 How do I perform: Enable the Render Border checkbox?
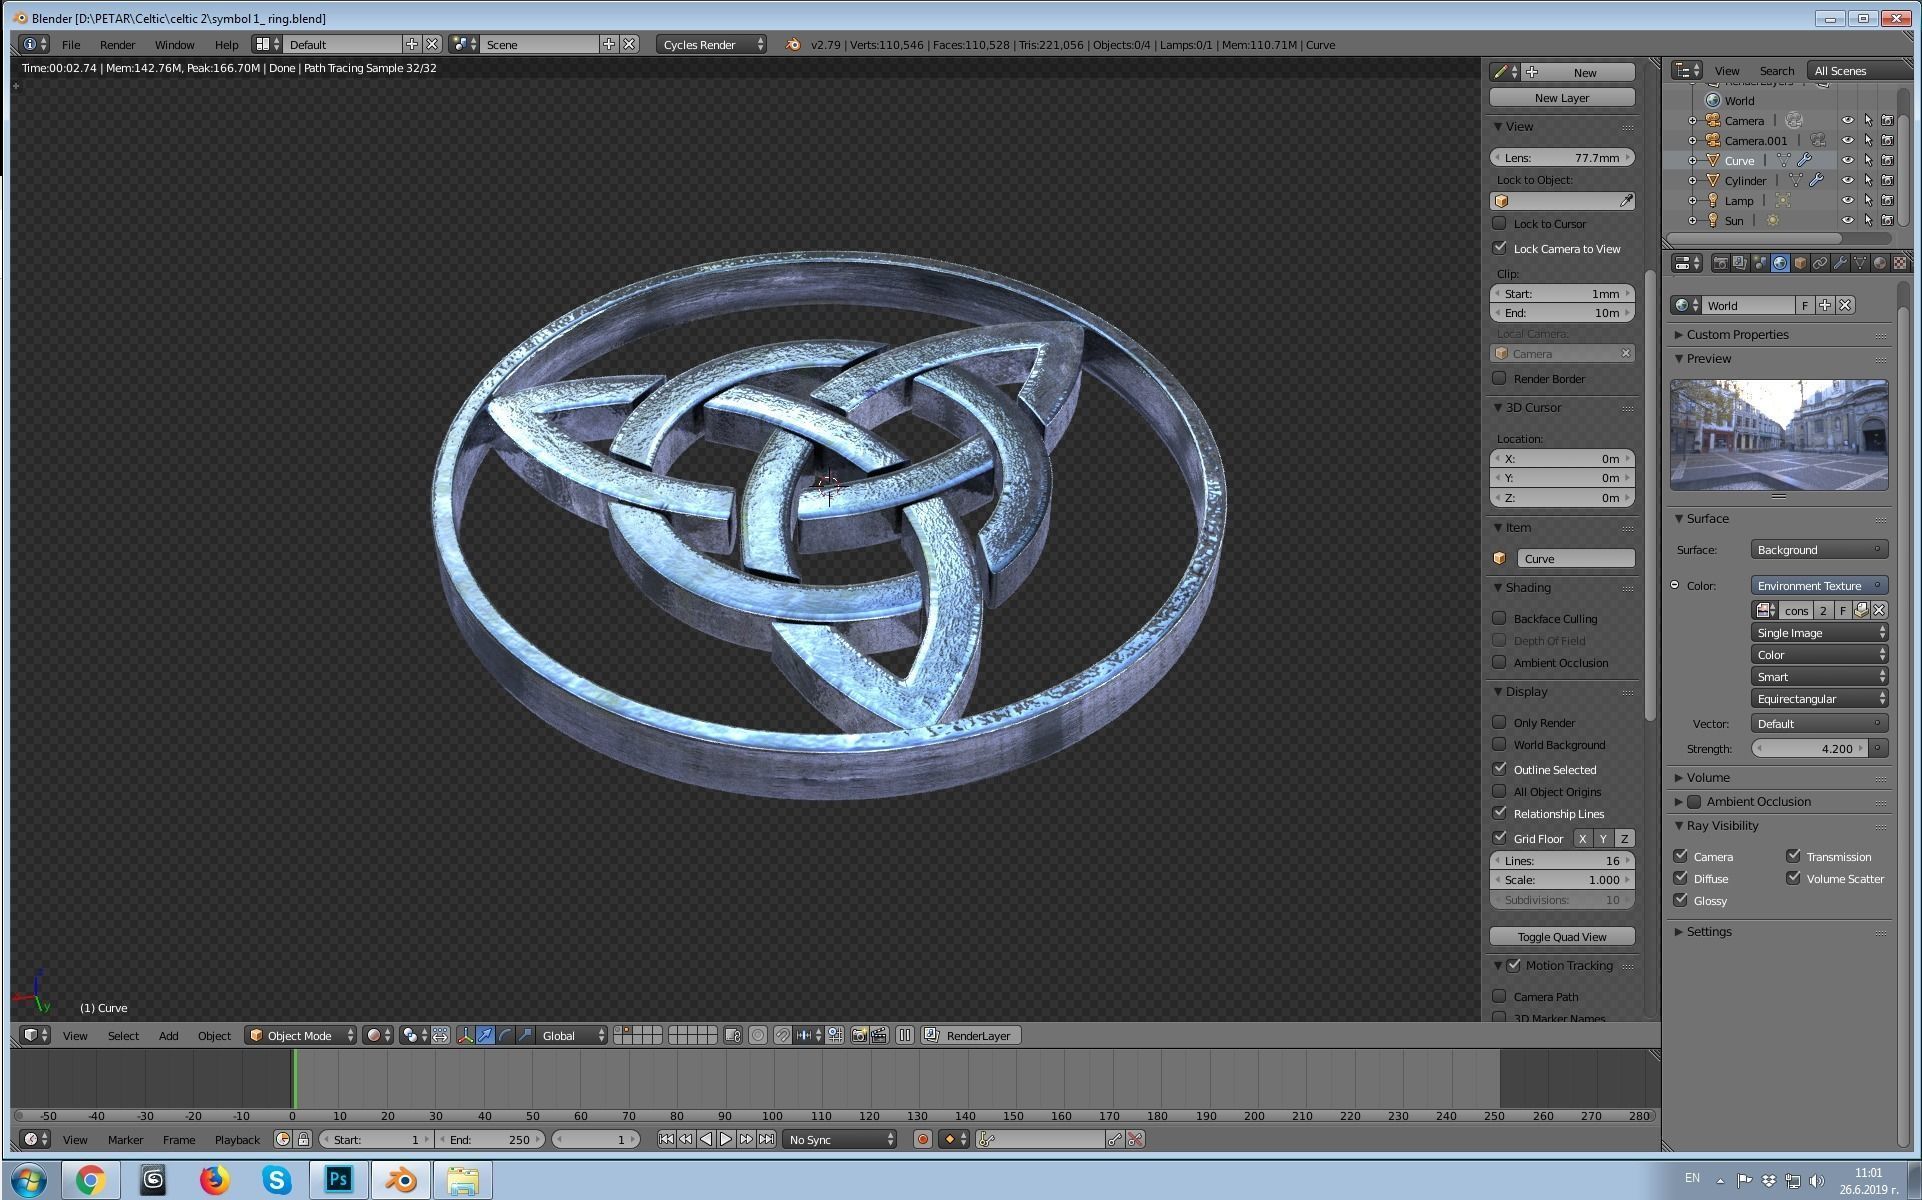coord(1499,378)
